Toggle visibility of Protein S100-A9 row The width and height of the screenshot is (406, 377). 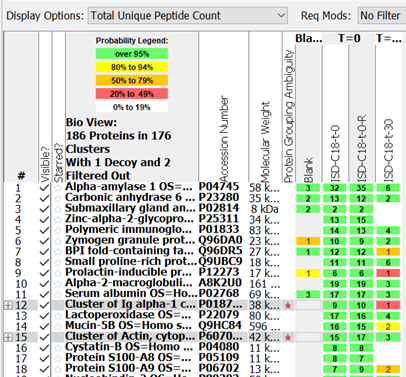tap(44, 369)
